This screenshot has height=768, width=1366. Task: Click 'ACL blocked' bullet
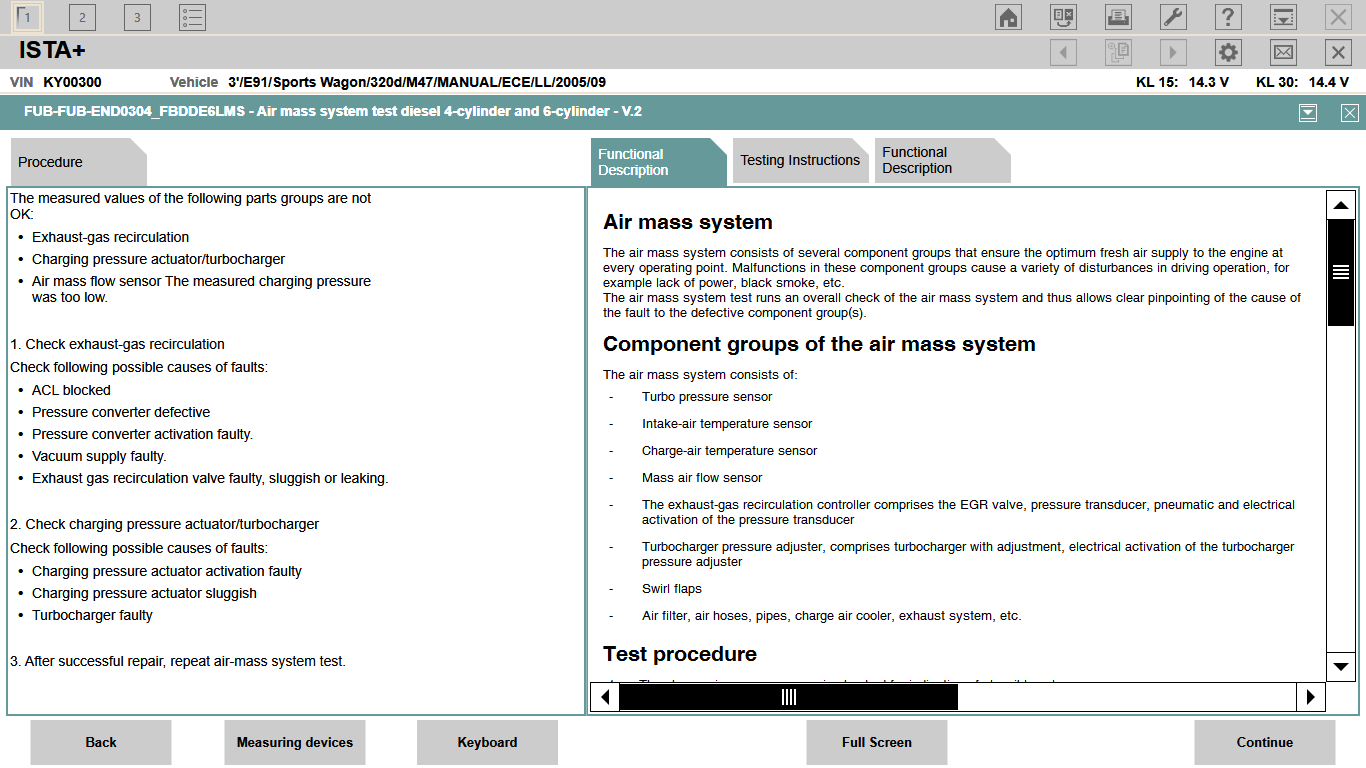(x=71, y=390)
